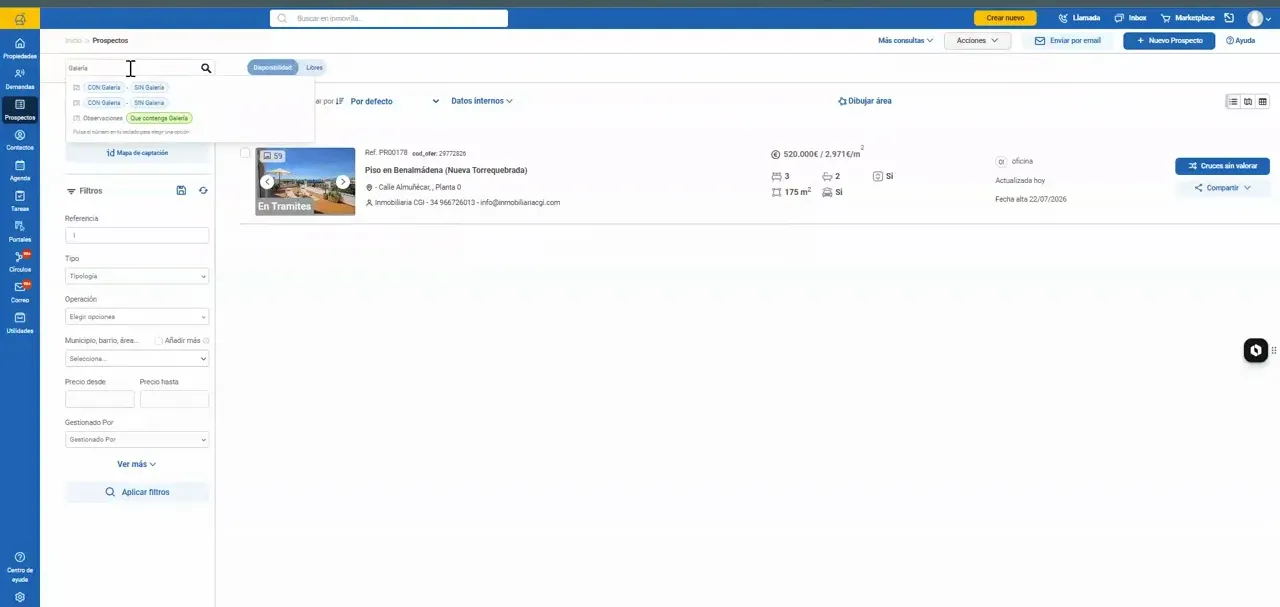The width and height of the screenshot is (1280, 607).
Task: Open the Gestionado Por dropdown
Action: click(137, 439)
